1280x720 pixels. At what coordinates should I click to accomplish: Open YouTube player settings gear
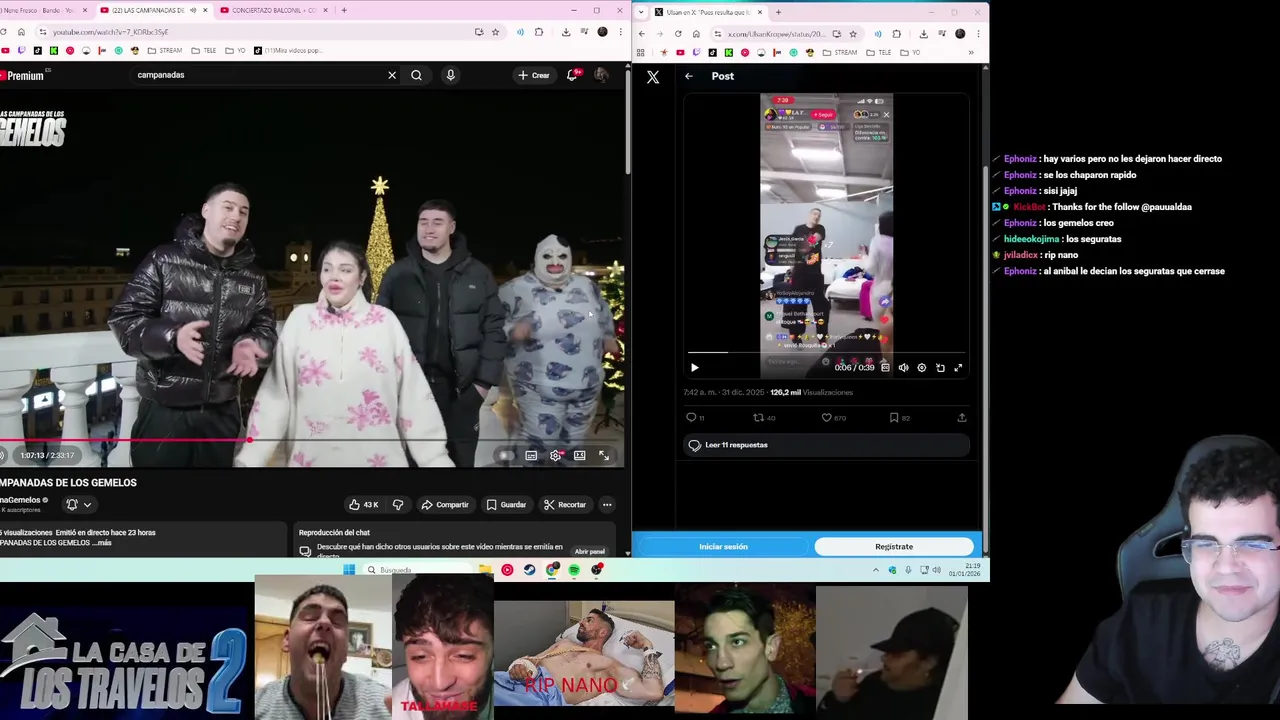click(x=555, y=456)
